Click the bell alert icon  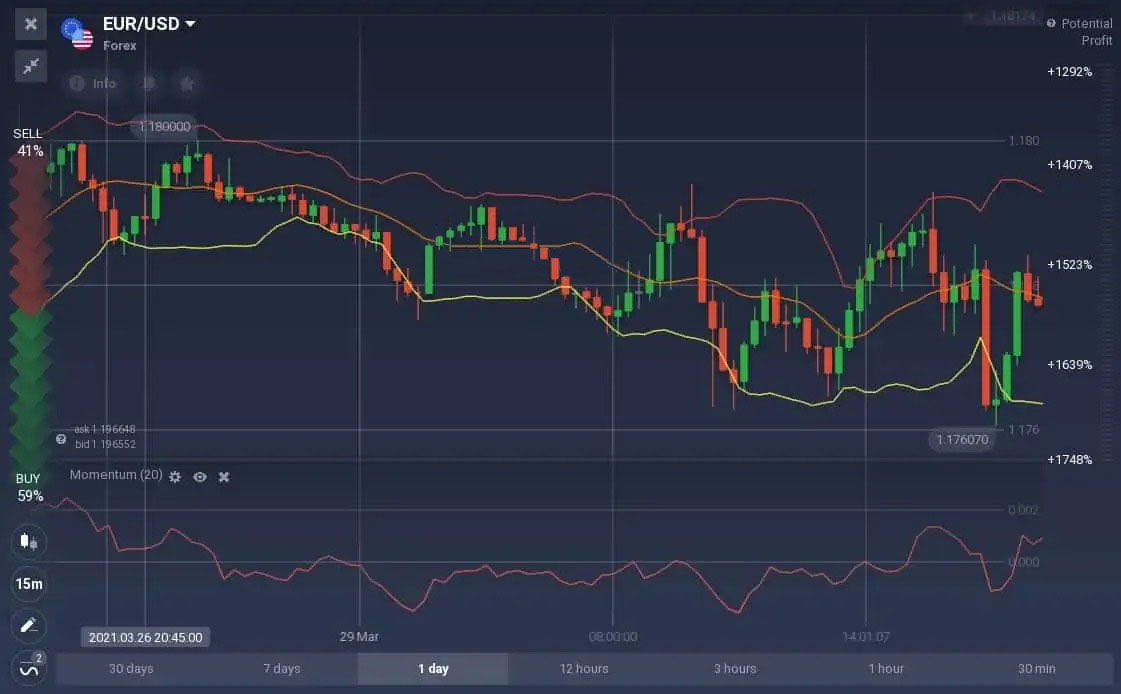(x=150, y=84)
